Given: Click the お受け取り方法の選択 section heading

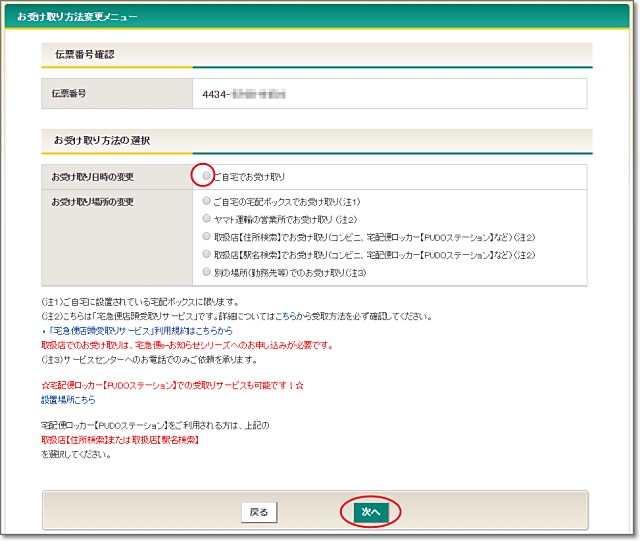Looking at the screenshot, I should [102, 140].
